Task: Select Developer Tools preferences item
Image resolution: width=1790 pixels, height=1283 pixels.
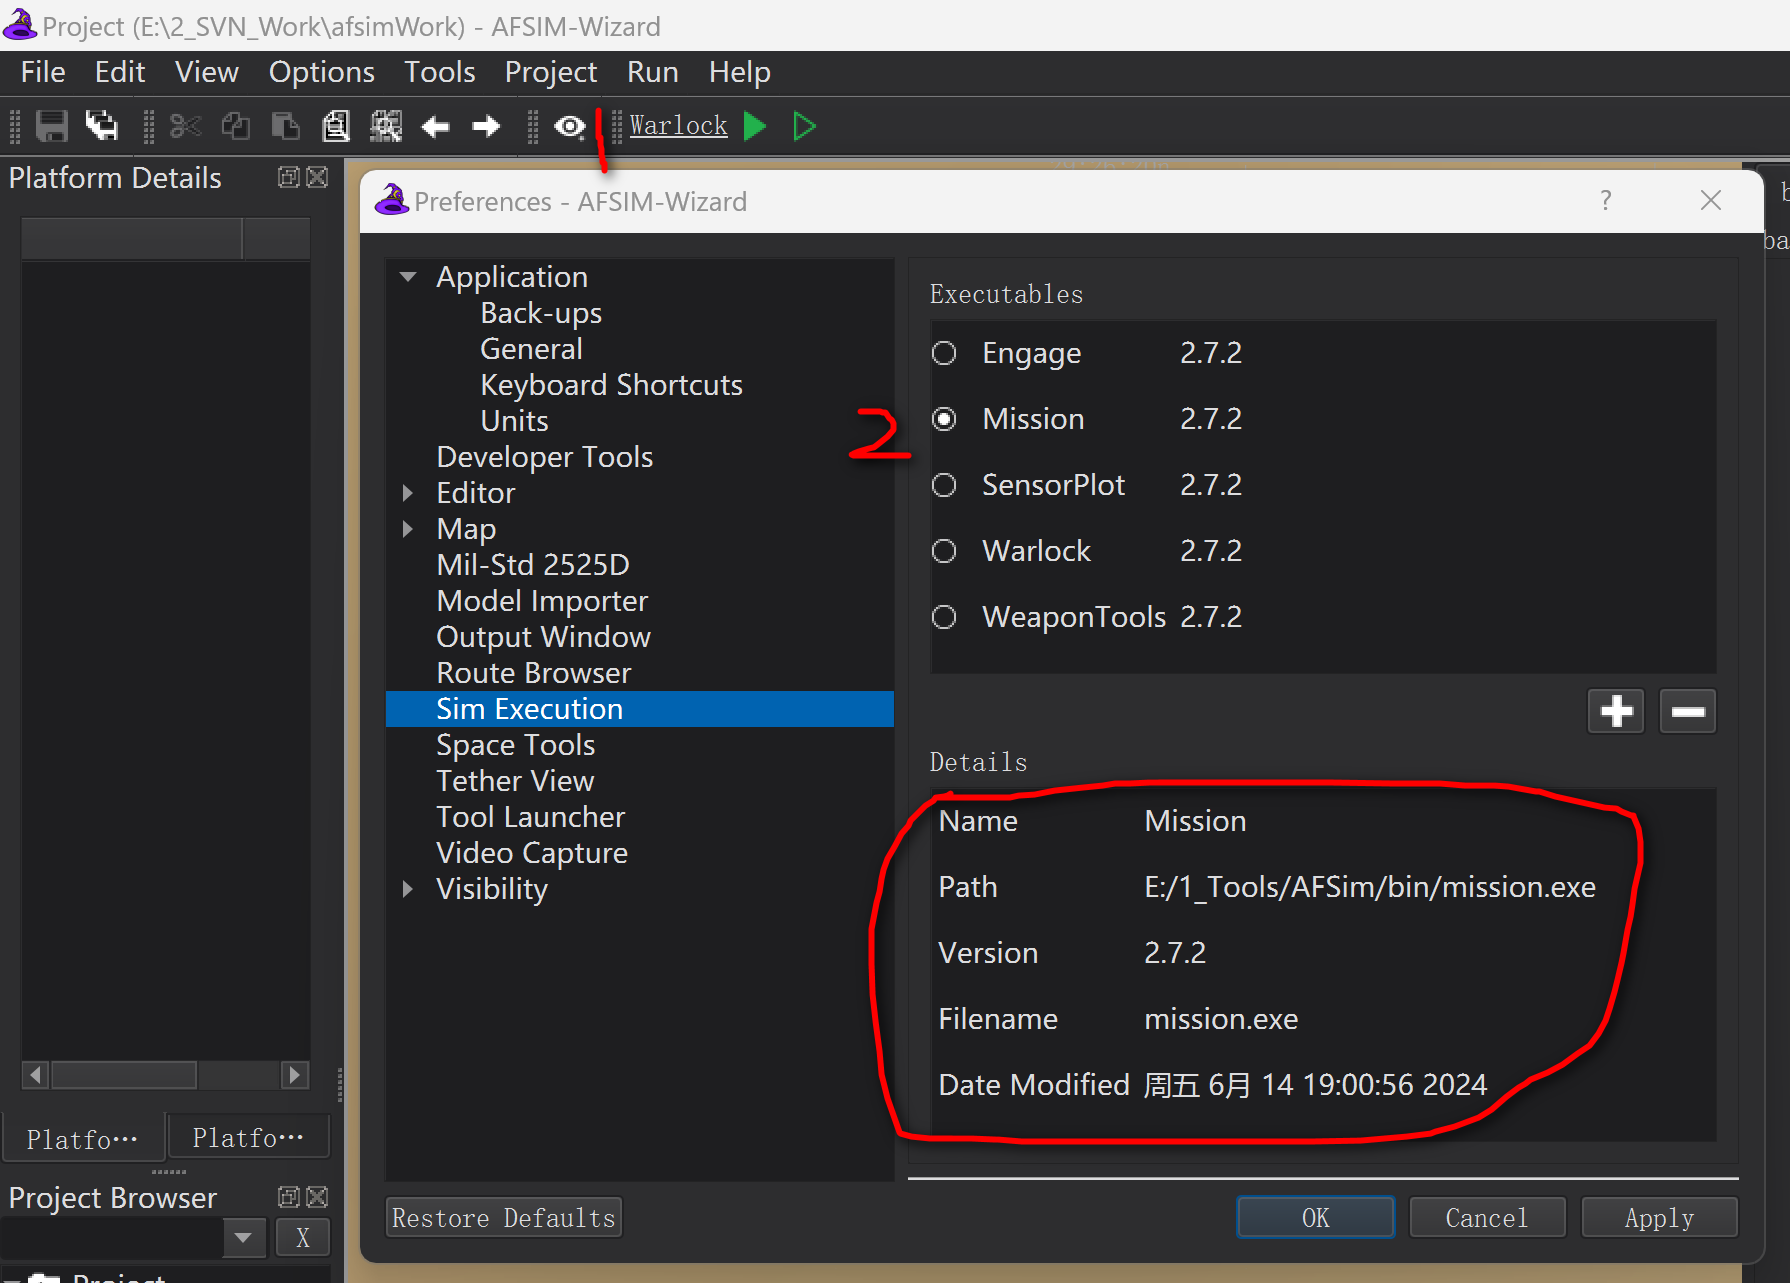Action: click(545, 457)
